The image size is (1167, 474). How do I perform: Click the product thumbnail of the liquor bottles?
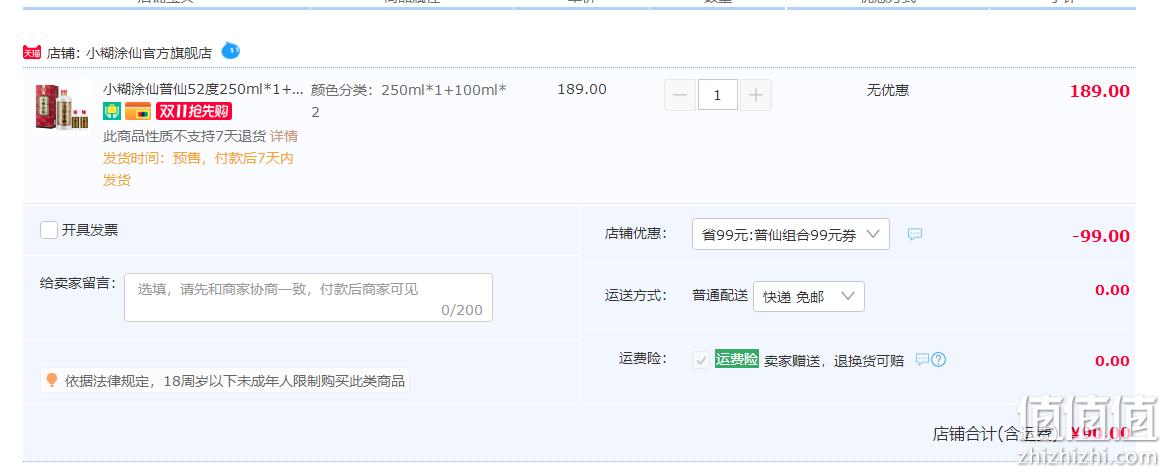click(62, 106)
